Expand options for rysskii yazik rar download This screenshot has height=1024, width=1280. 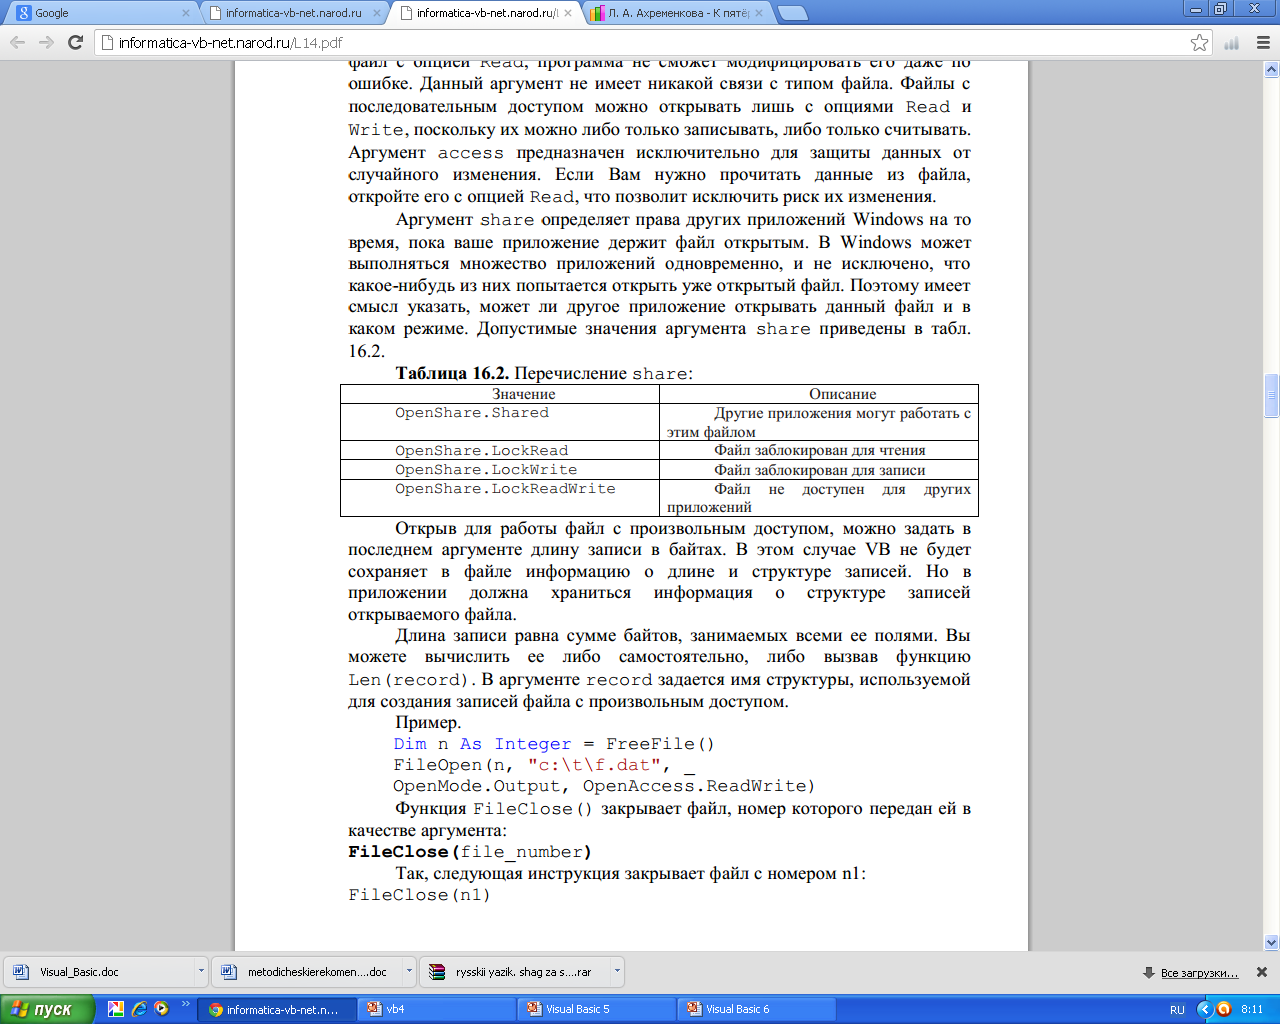[x=617, y=971]
